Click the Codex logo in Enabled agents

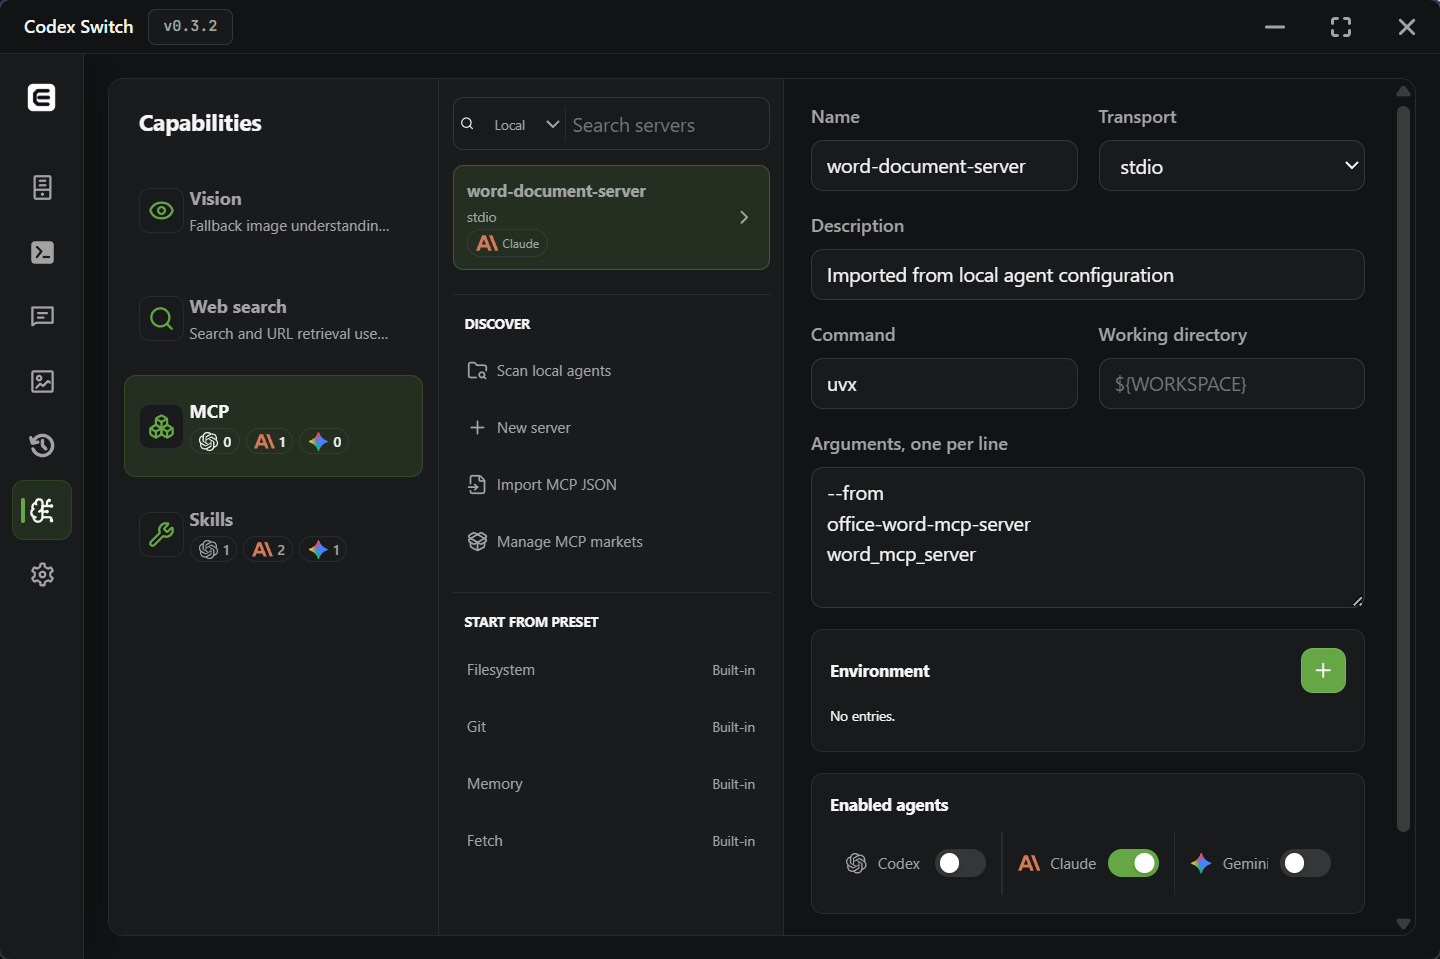click(x=856, y=863)
